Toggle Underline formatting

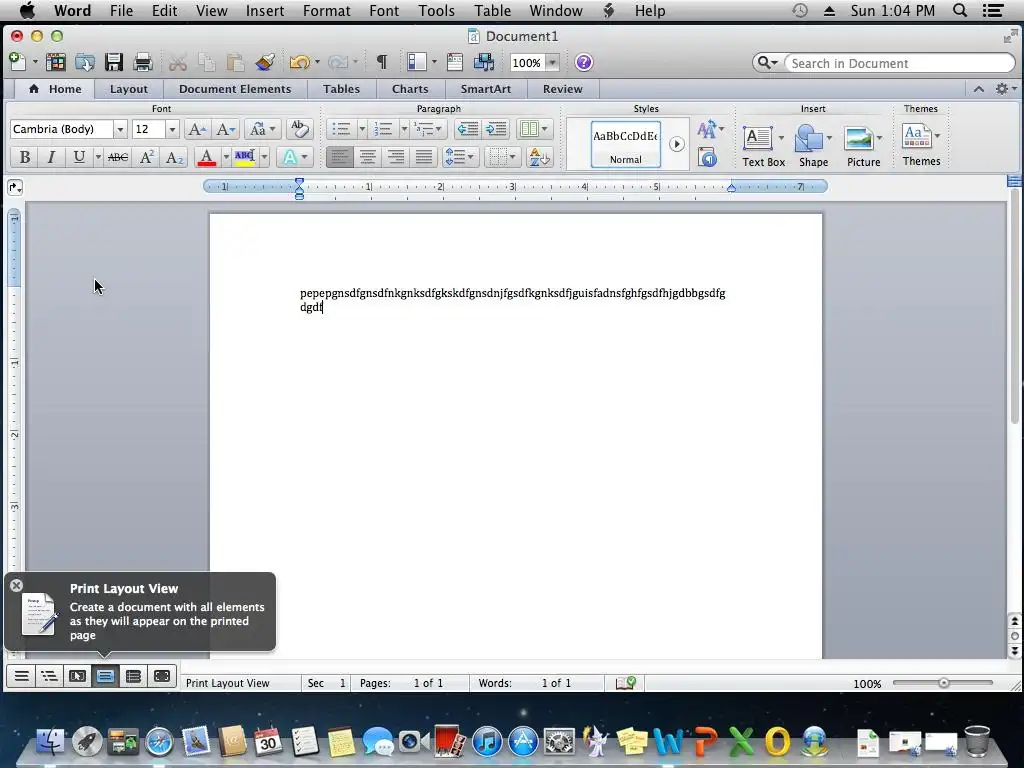pyautogui.click(x=79, y=157)
